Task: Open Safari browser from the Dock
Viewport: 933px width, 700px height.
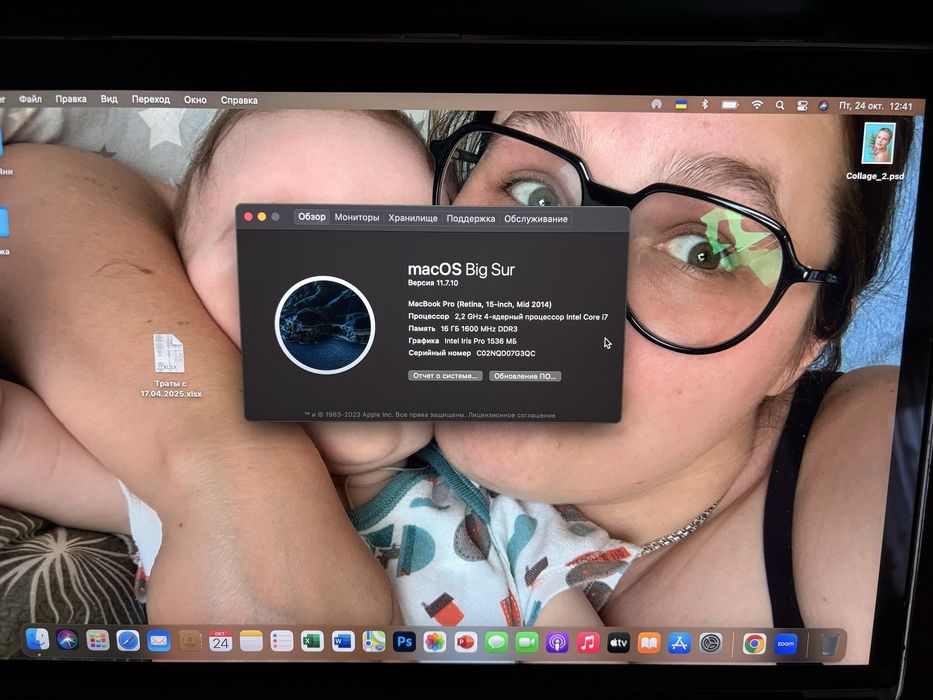Action: [128, 641]
